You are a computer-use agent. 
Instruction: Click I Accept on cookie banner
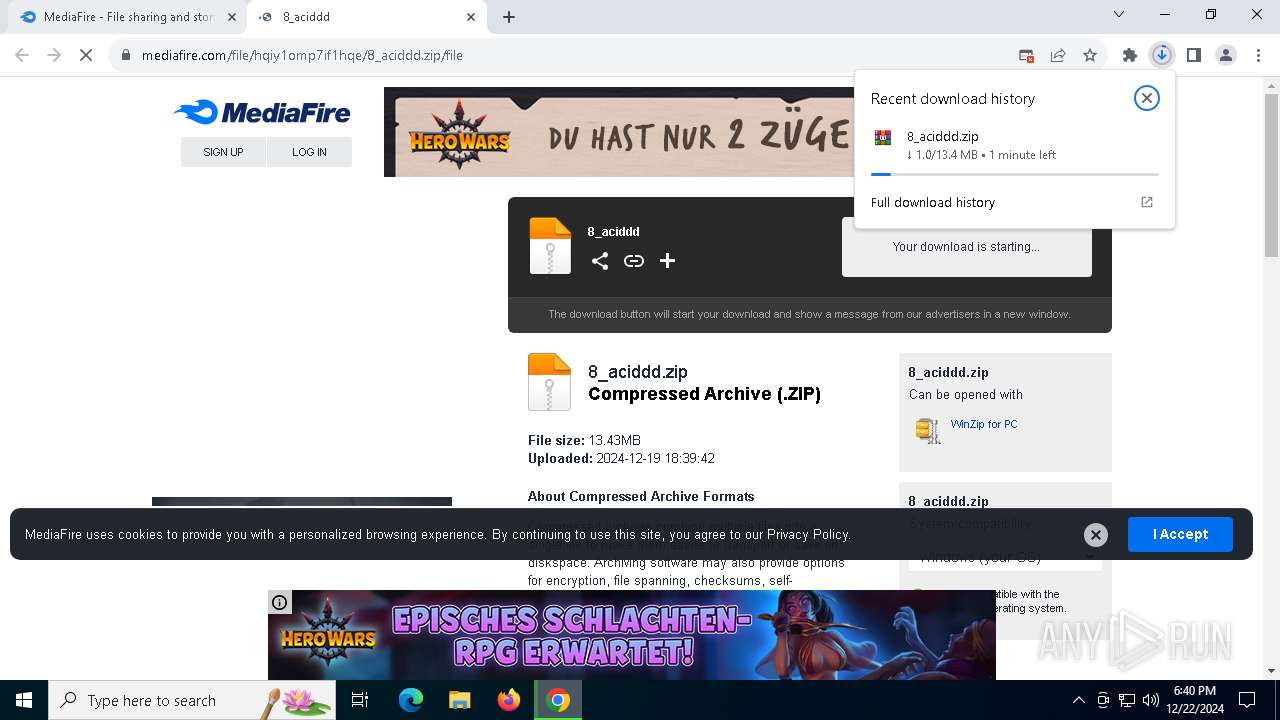click(1180, 535)
